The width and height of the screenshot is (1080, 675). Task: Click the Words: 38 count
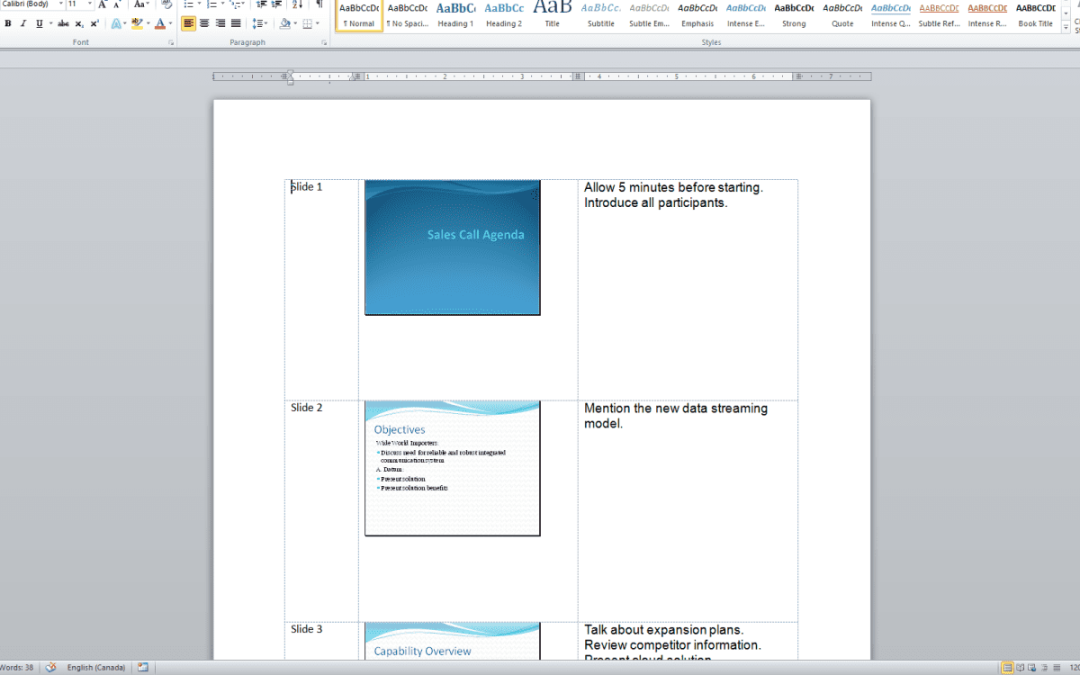[17, 667]
